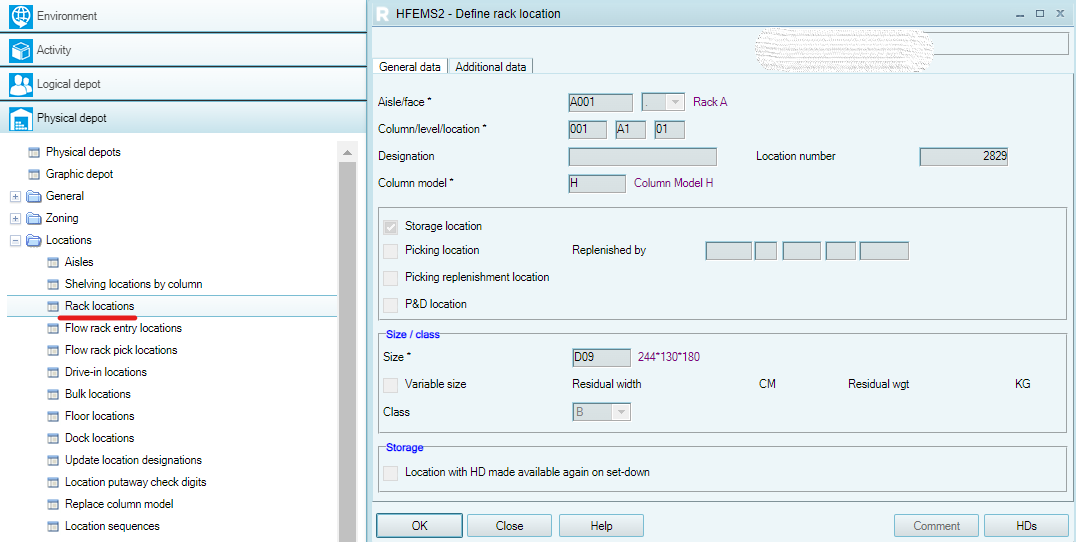Click the Designation input field
The width and height of the screenshot is (1076, 542).
[642, 156]
